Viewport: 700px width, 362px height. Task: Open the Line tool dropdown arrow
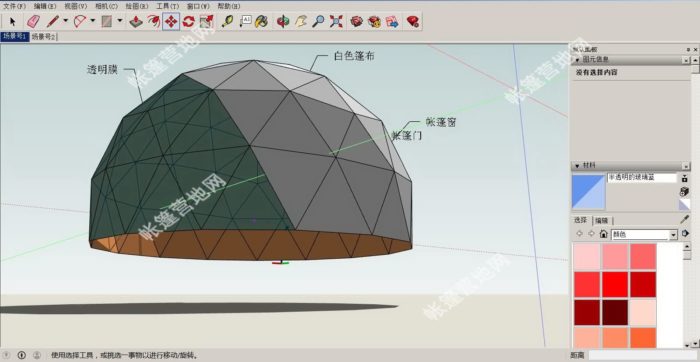(66, 21)
